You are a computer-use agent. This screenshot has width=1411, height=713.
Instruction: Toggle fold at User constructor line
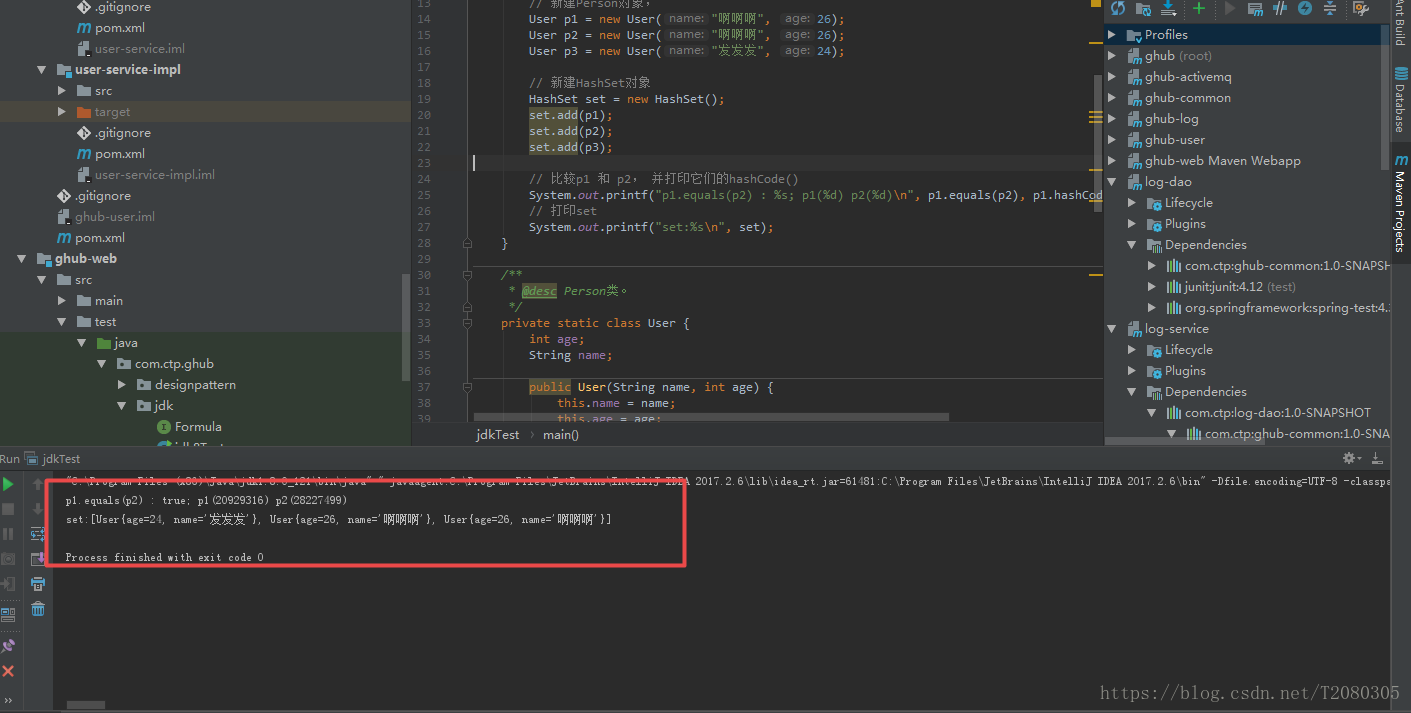467,387
